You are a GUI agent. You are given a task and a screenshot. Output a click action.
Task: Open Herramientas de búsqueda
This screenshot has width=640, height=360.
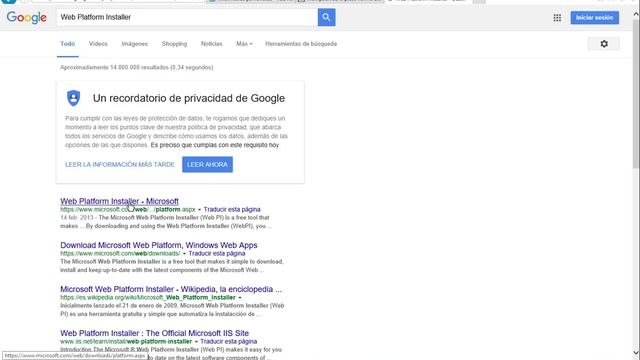coord(301,44)
